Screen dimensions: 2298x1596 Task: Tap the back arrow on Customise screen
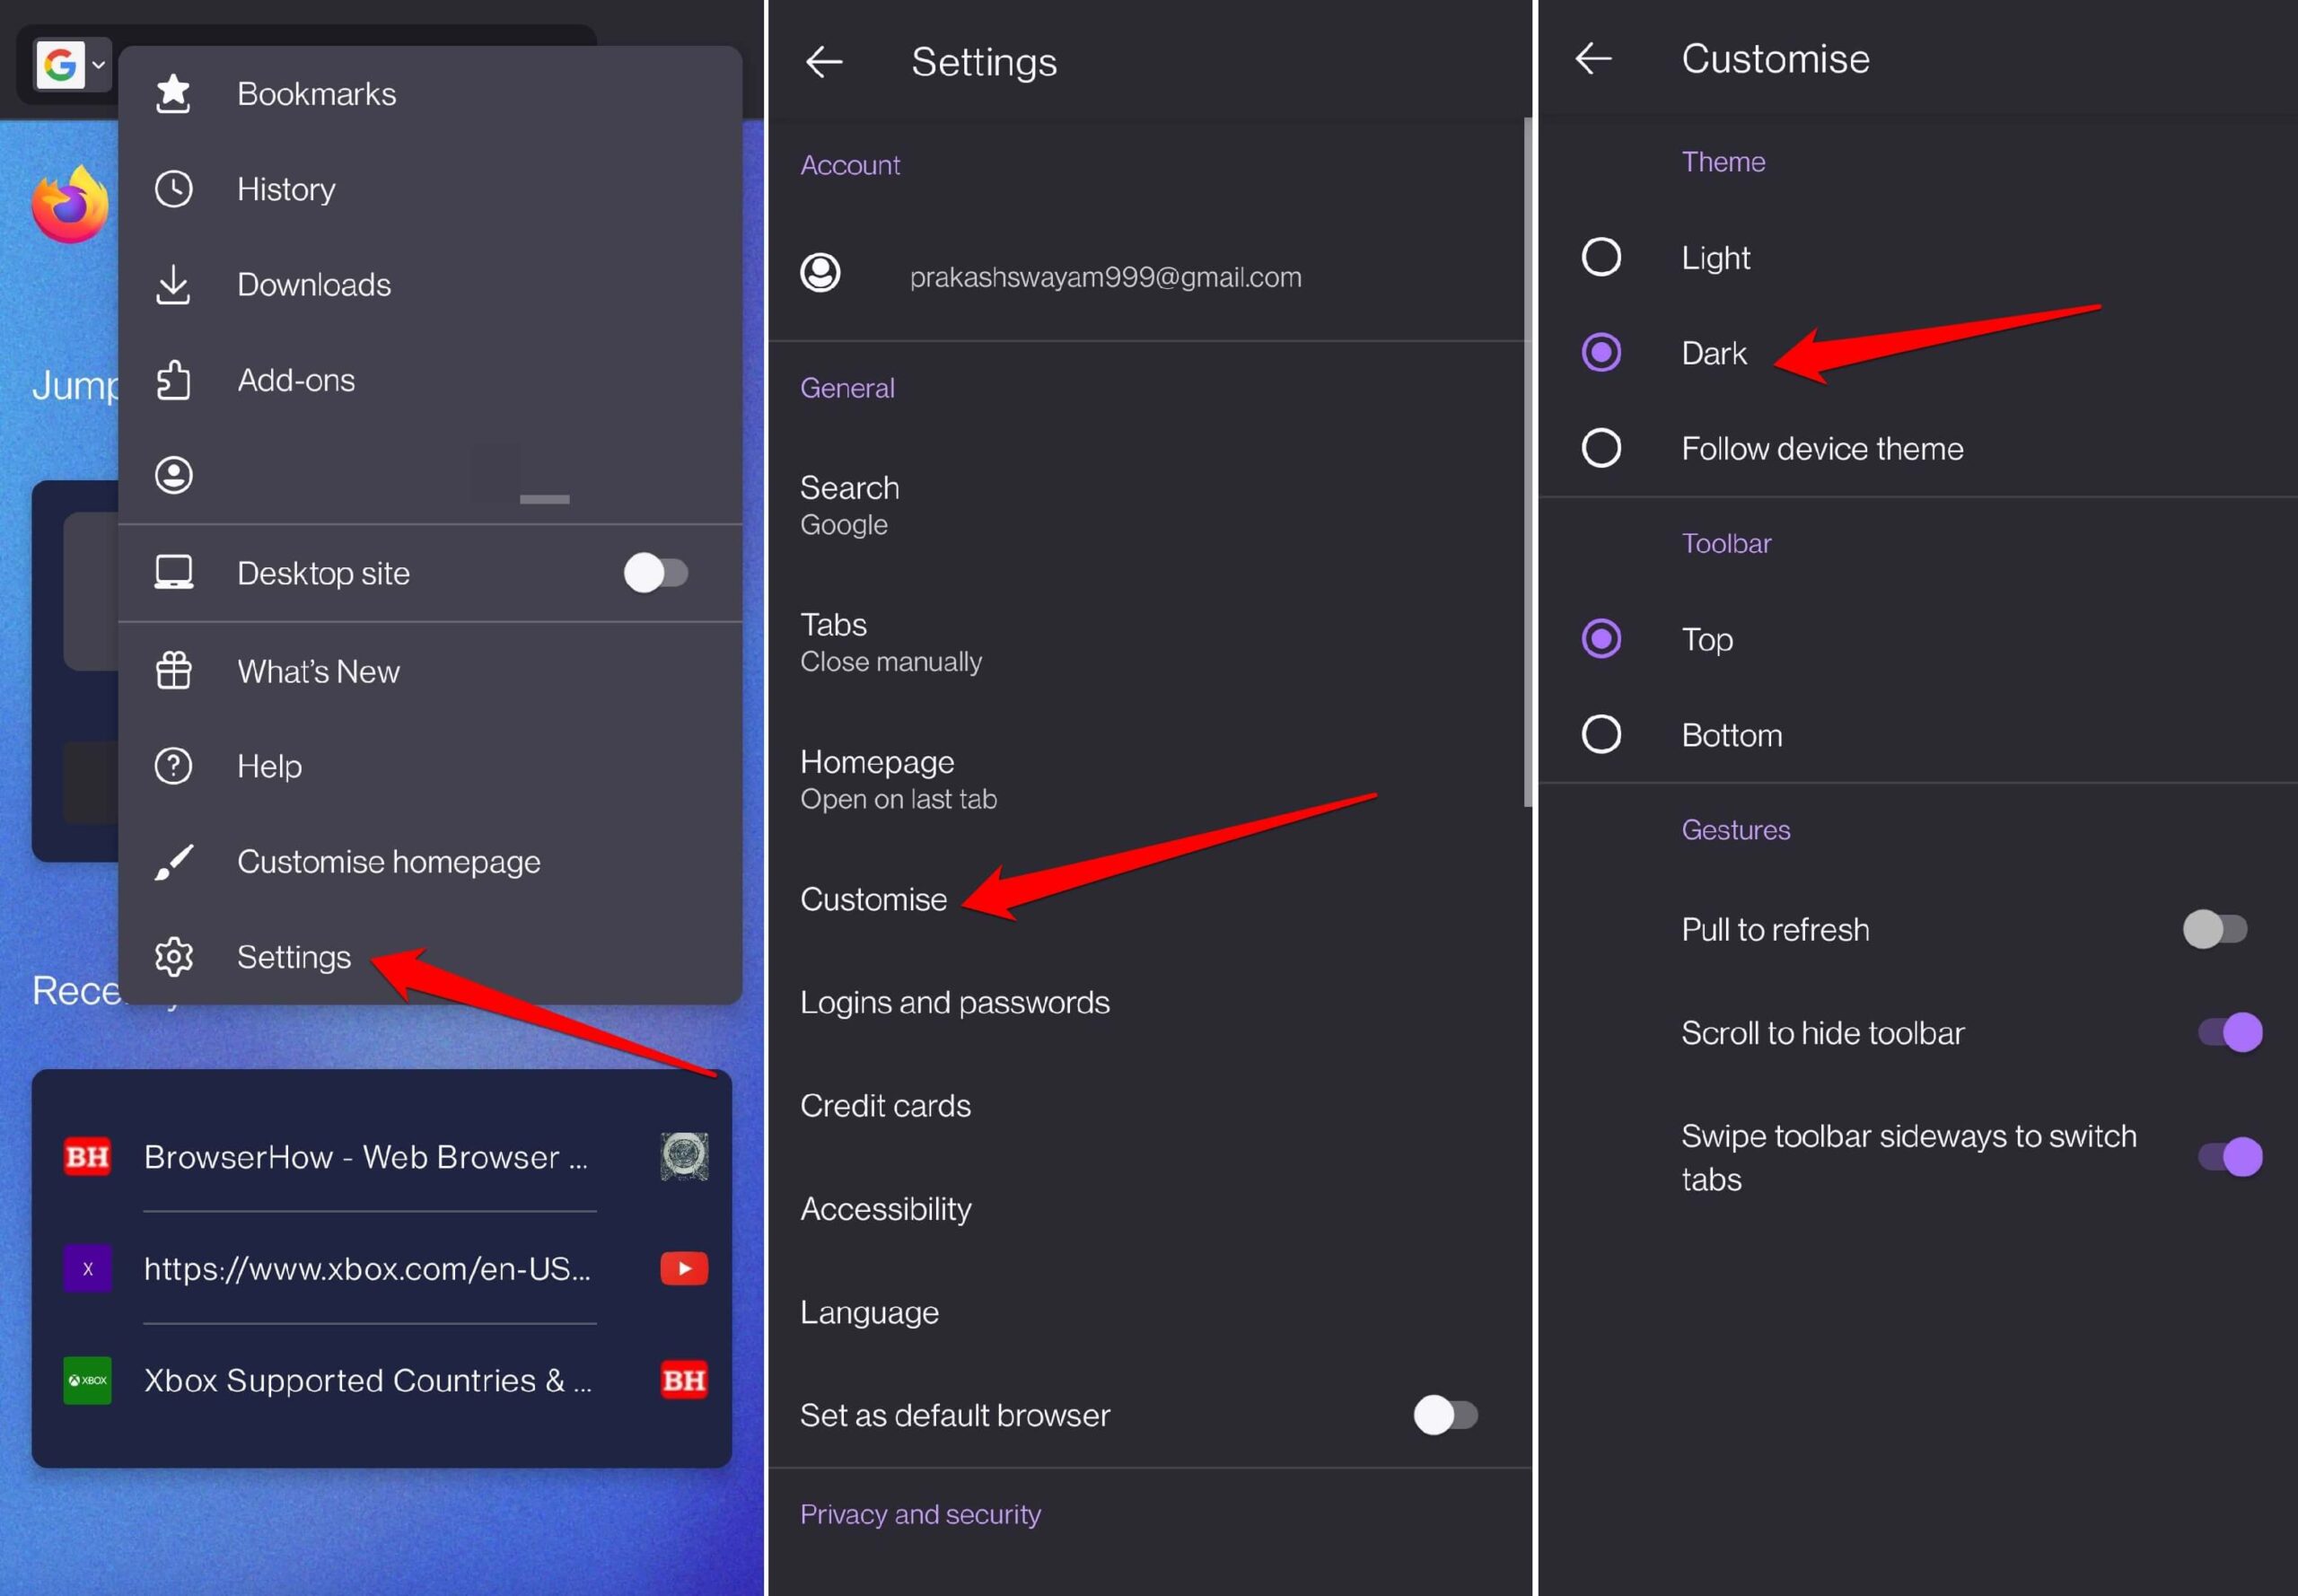pos(1593,58)
